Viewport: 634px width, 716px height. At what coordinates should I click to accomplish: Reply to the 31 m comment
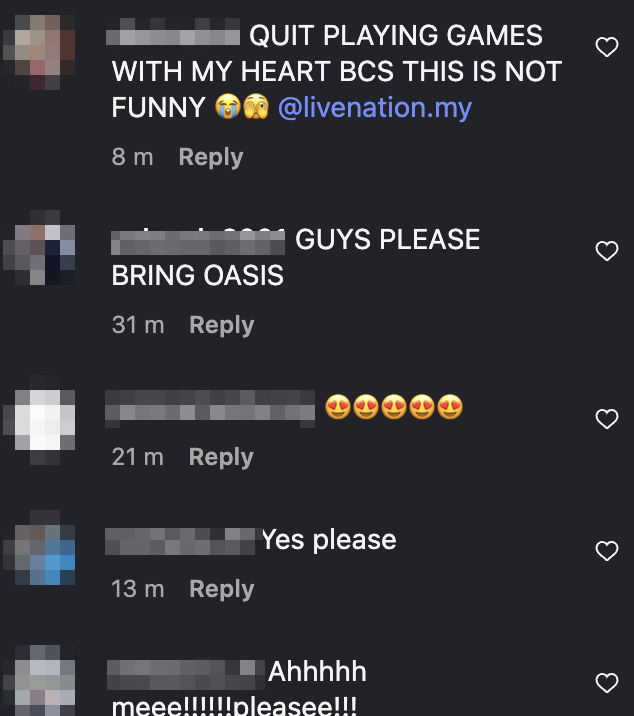coord(222,326)
